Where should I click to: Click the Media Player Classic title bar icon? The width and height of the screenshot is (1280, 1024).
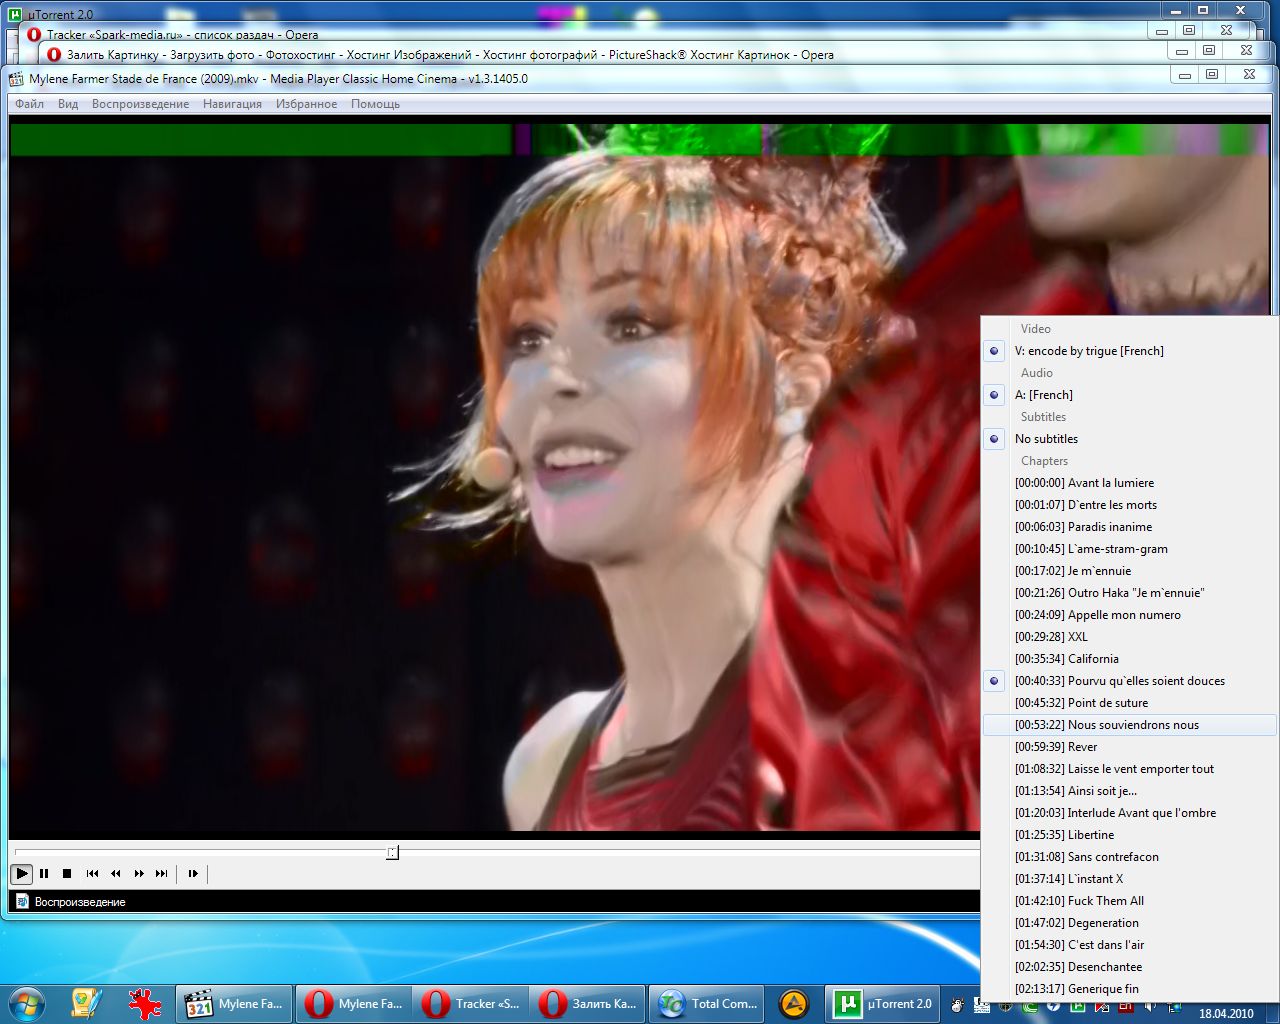[16, 79]
